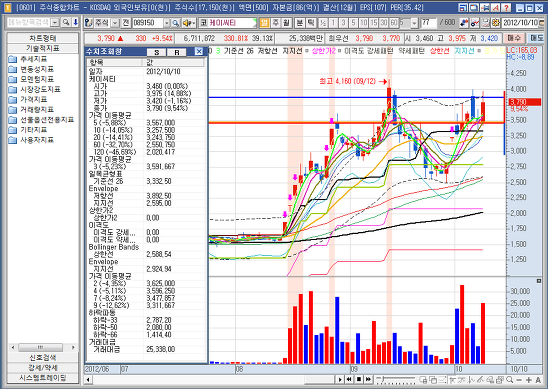This screenshot has height=389, width=548.
Task: Choose the 1 minute interval button
Action: (x=333, y=23)
